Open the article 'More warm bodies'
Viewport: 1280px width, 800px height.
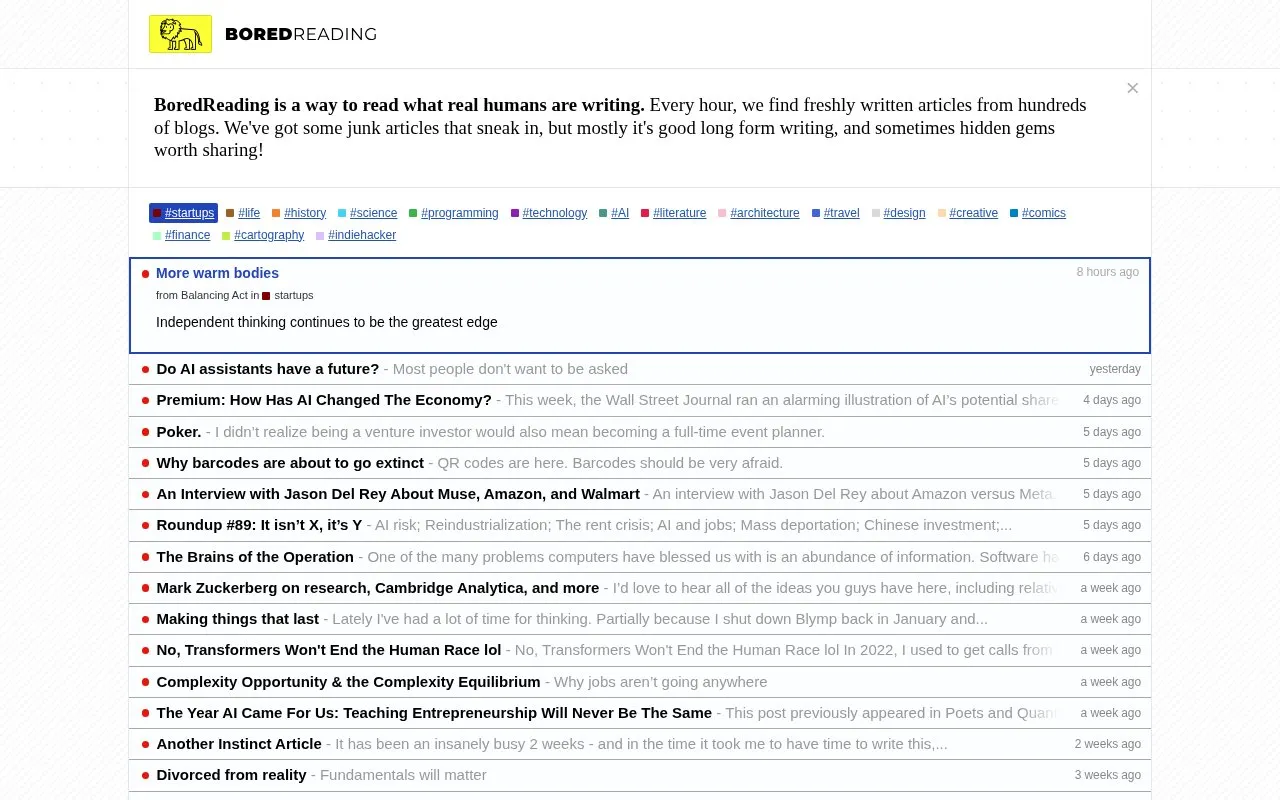click(x=217, y=273)
